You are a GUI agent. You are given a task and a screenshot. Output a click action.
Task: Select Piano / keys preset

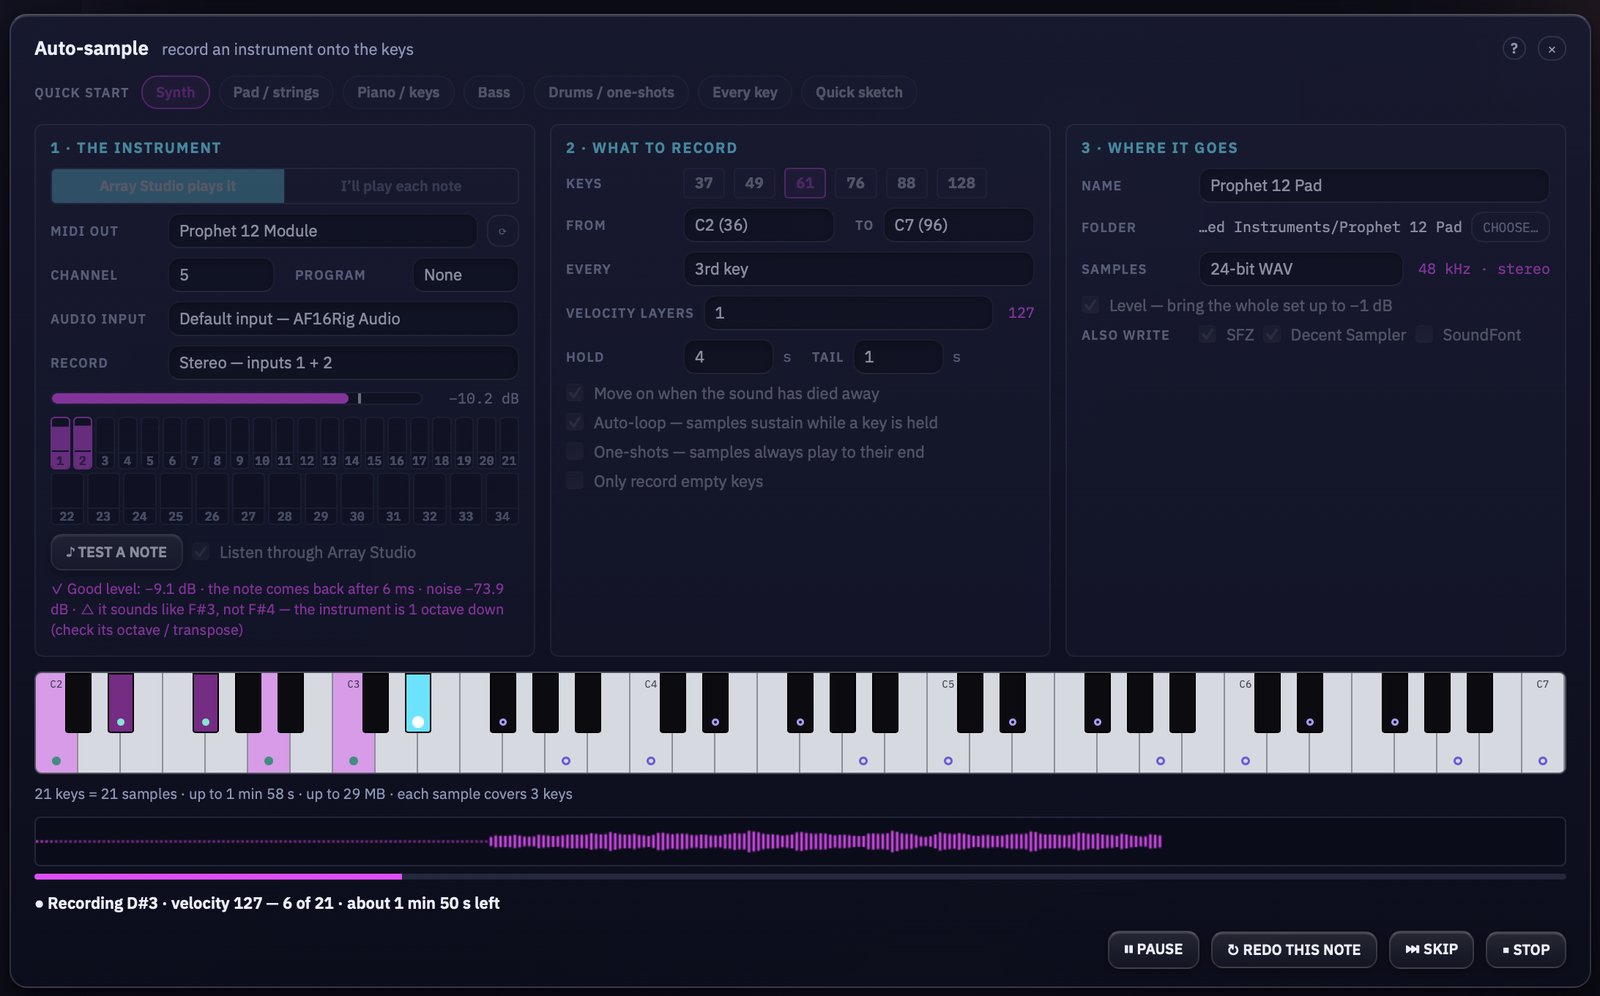(x=398, y=92)
